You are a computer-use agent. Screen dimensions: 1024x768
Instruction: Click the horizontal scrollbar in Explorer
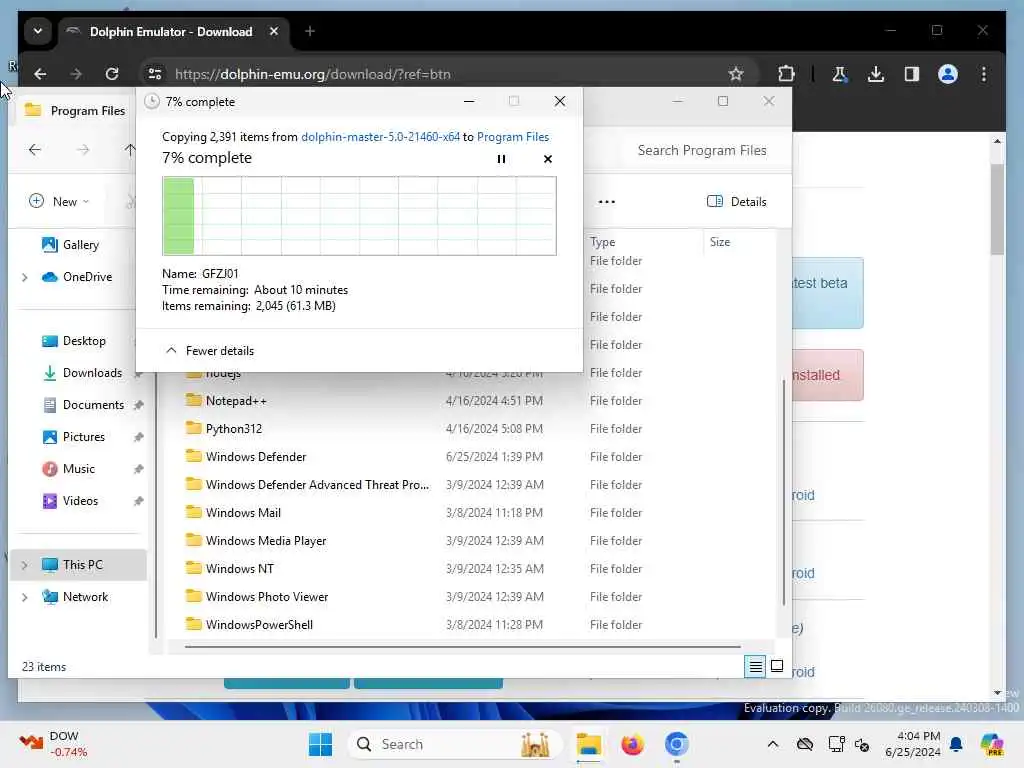point(462,647)
